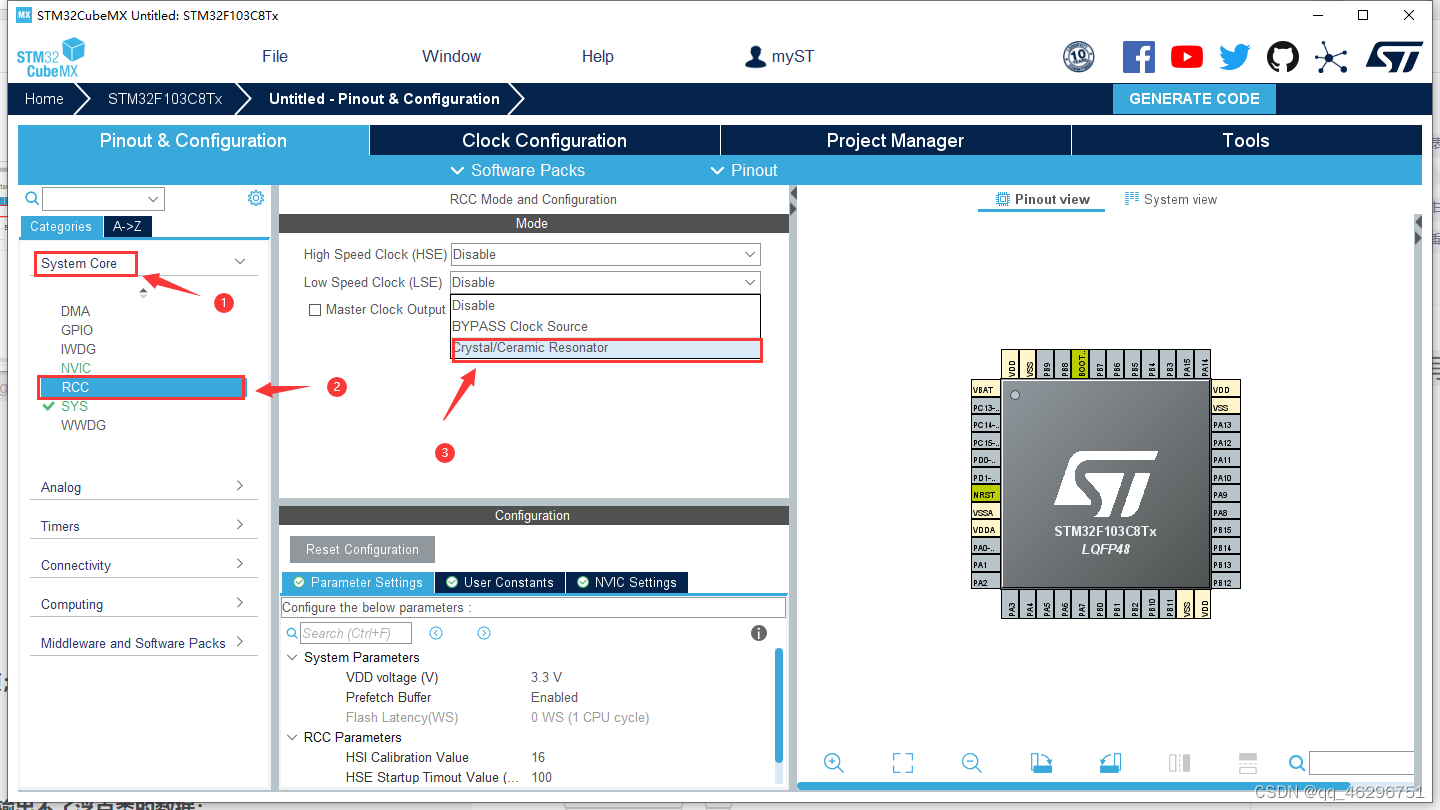The width and height of the screenshot is (1440, 810).
Task: Click the Reset Configuration button
Action: pos(362,549)
